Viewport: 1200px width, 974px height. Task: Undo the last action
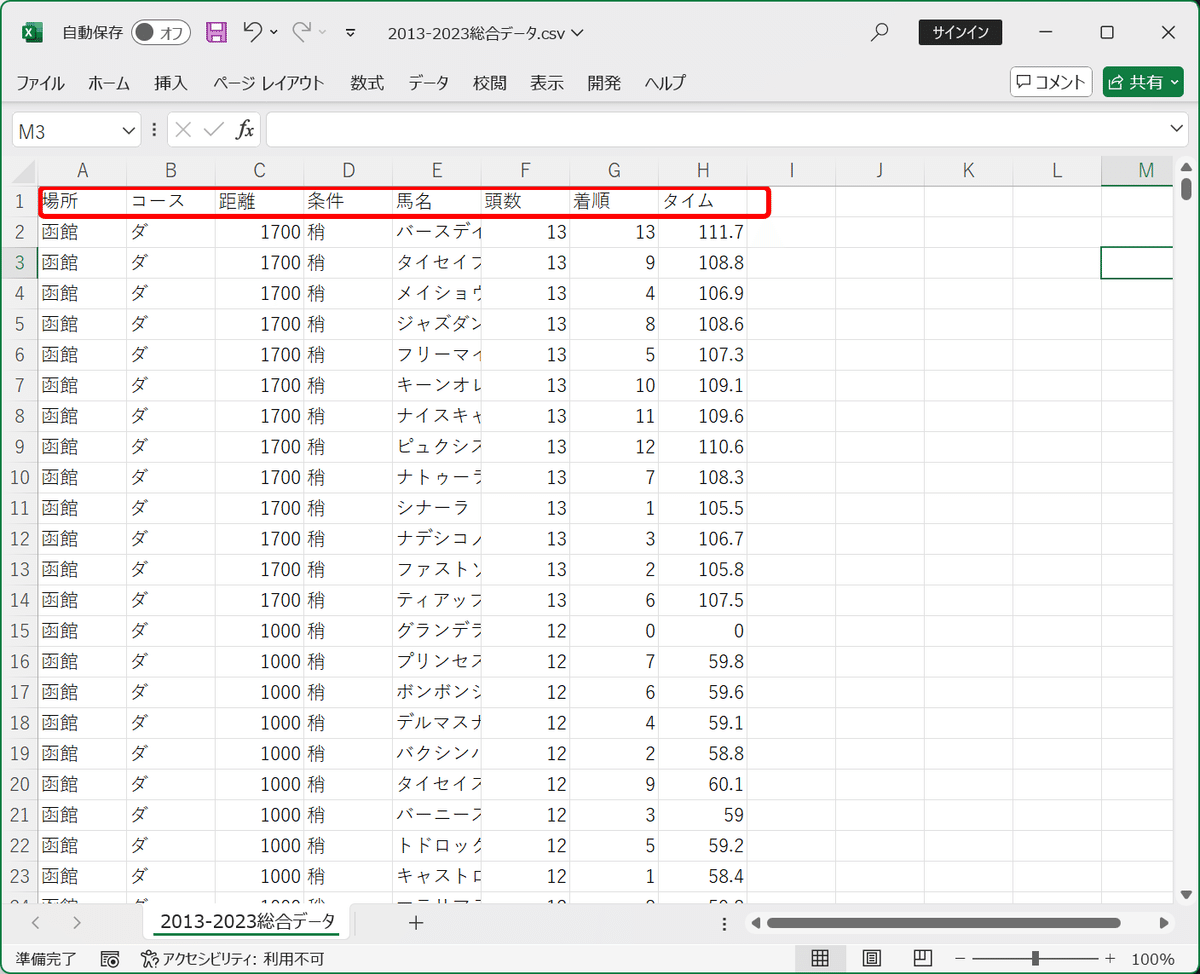[x=252, y=32]
